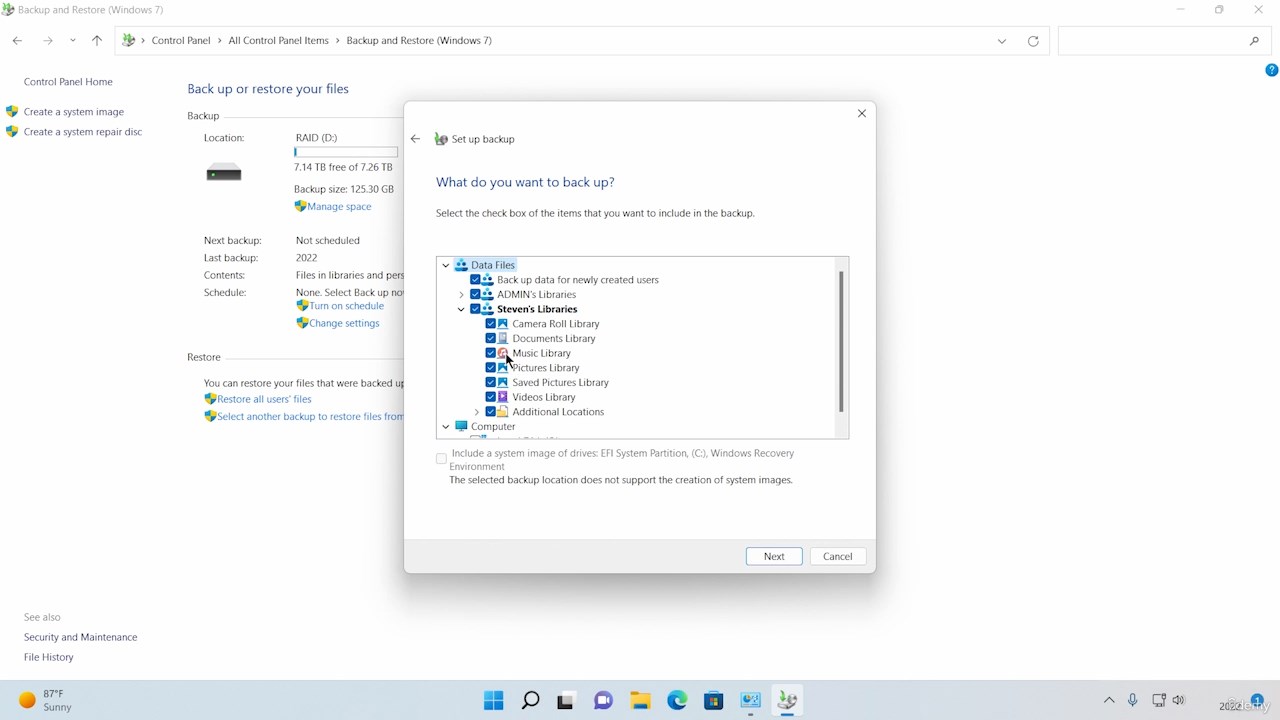Uncheck the Music Library checkbox
The width and height of the screenshot is (1280, 720).
(x=491, y=353)
